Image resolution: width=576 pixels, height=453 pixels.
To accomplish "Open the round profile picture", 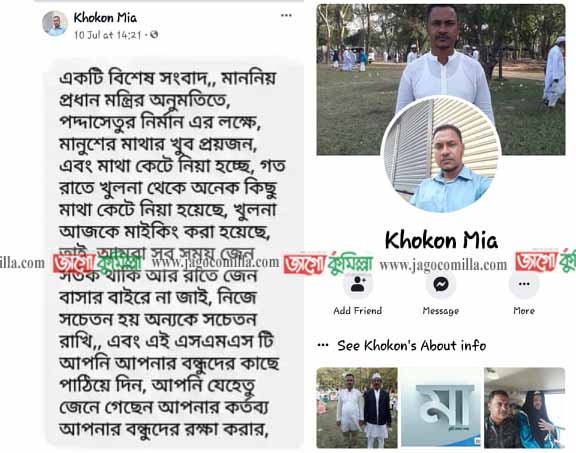I will coord(441,154).
